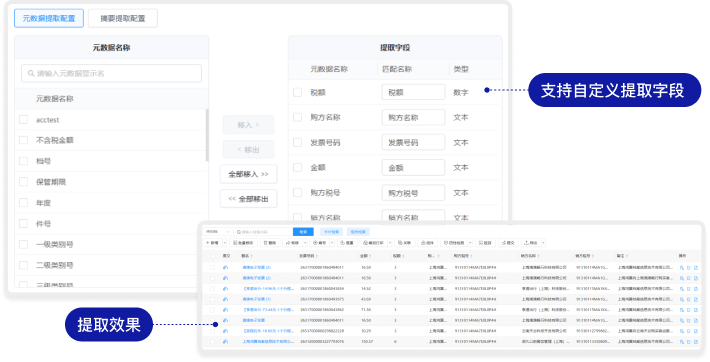This screenshot has height=362, width=710.
Task: Open the attachment icon in the 43.69 row
Action: 225,299
